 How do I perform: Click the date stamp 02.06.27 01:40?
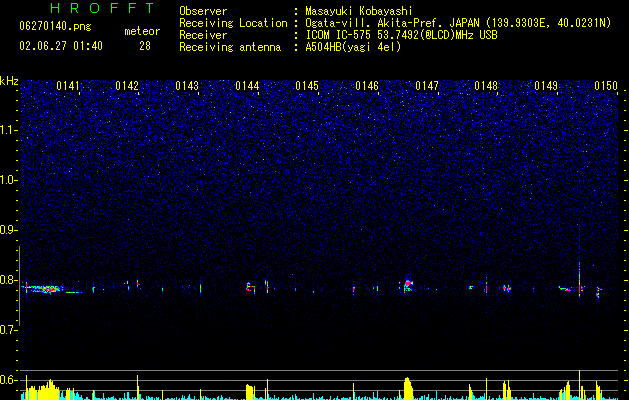[x=61, y=46]
